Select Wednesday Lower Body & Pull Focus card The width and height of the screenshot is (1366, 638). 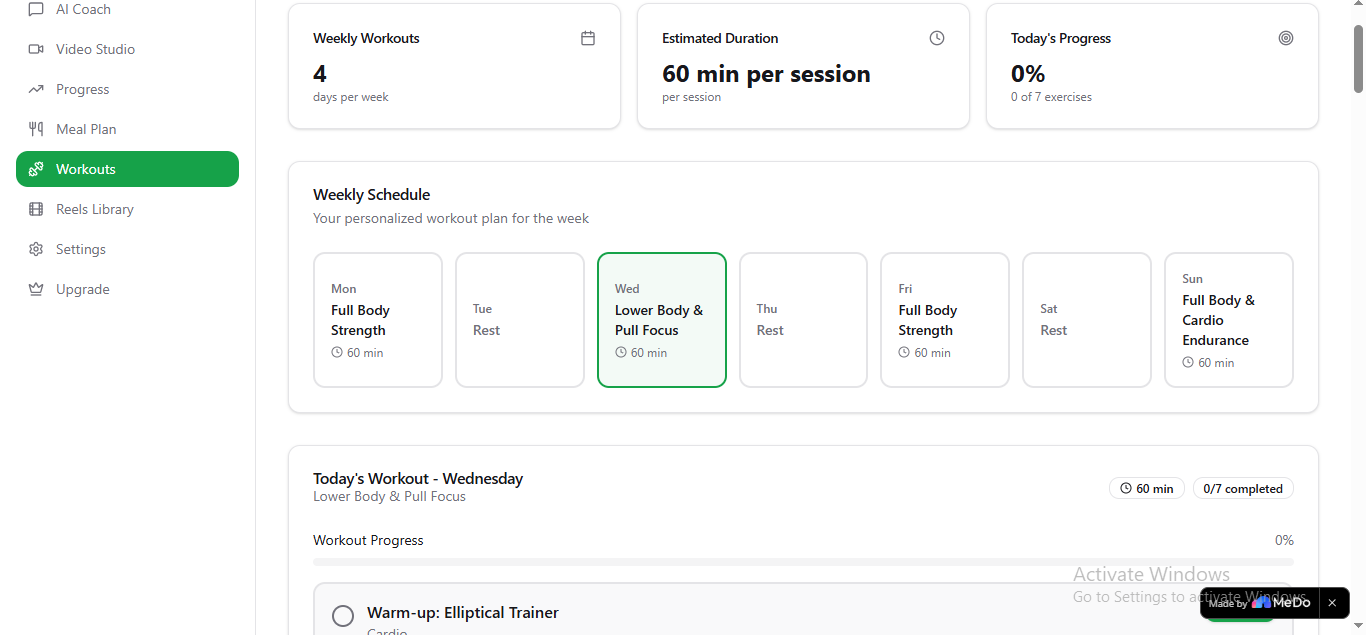662,320
